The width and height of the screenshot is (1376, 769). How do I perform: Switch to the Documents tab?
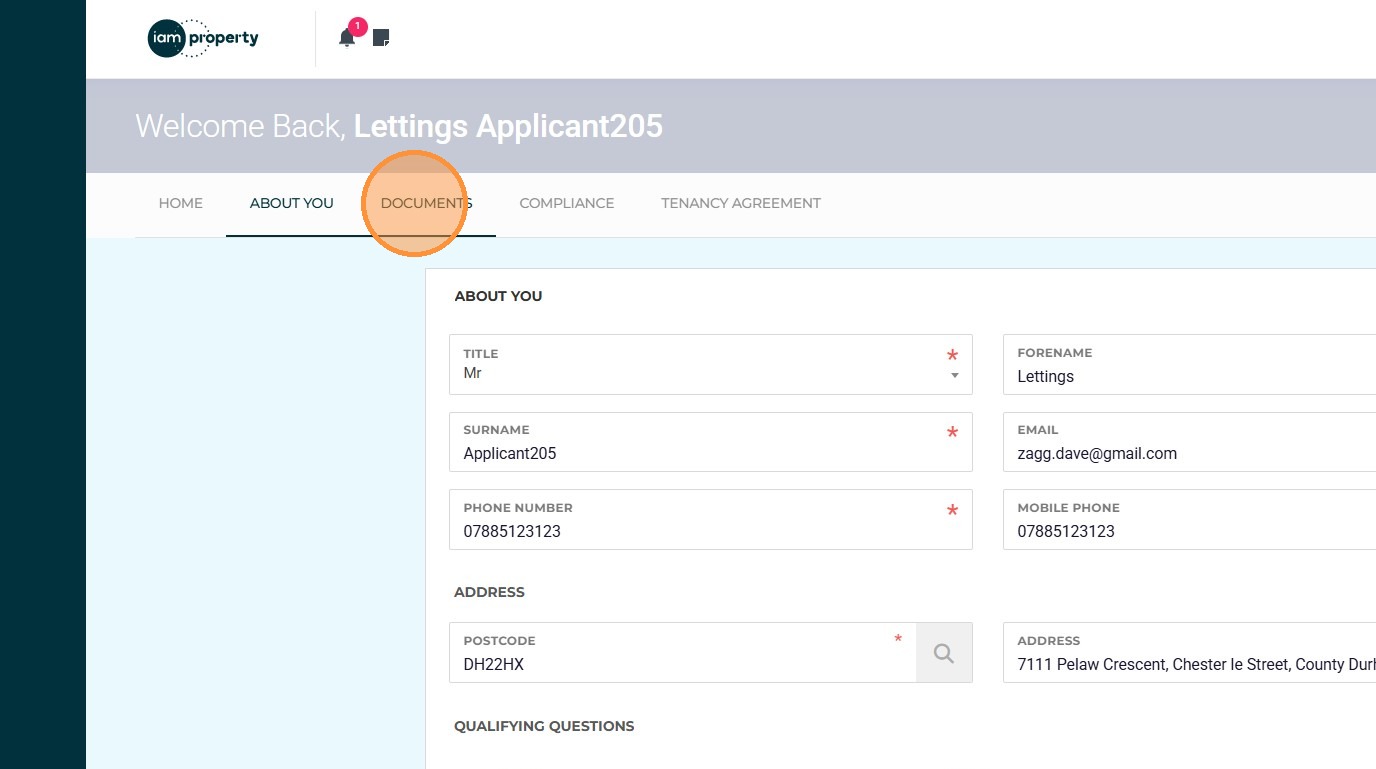click(426, 203)
